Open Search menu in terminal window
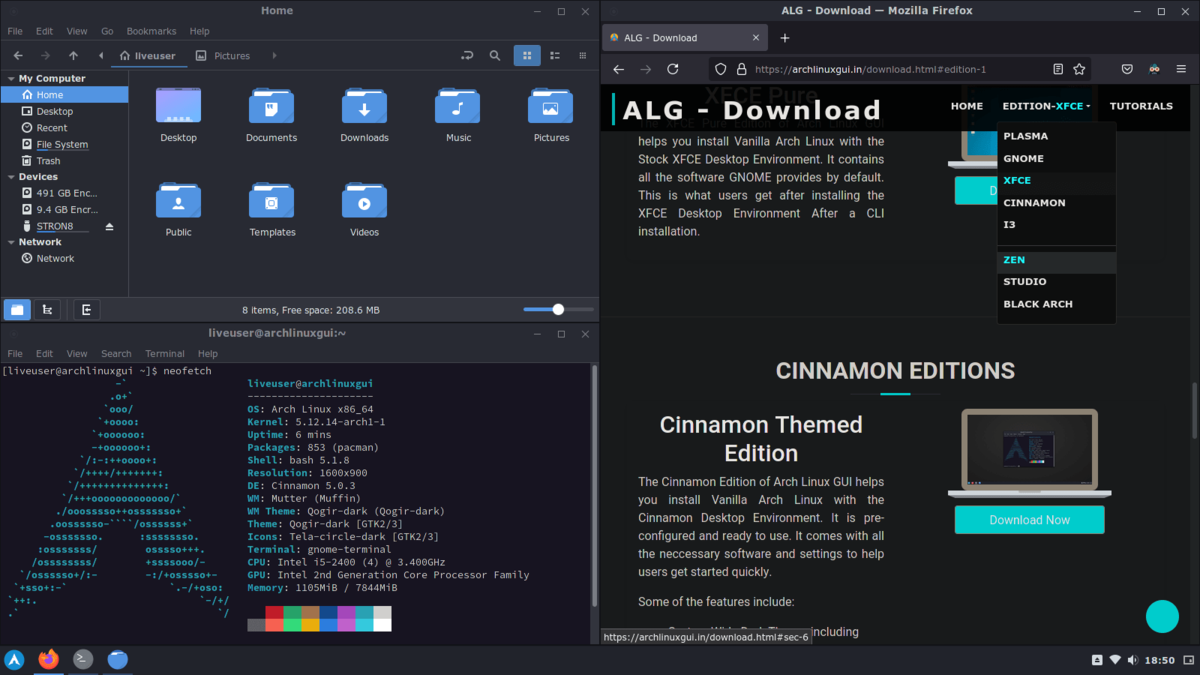 pos(116,354)
